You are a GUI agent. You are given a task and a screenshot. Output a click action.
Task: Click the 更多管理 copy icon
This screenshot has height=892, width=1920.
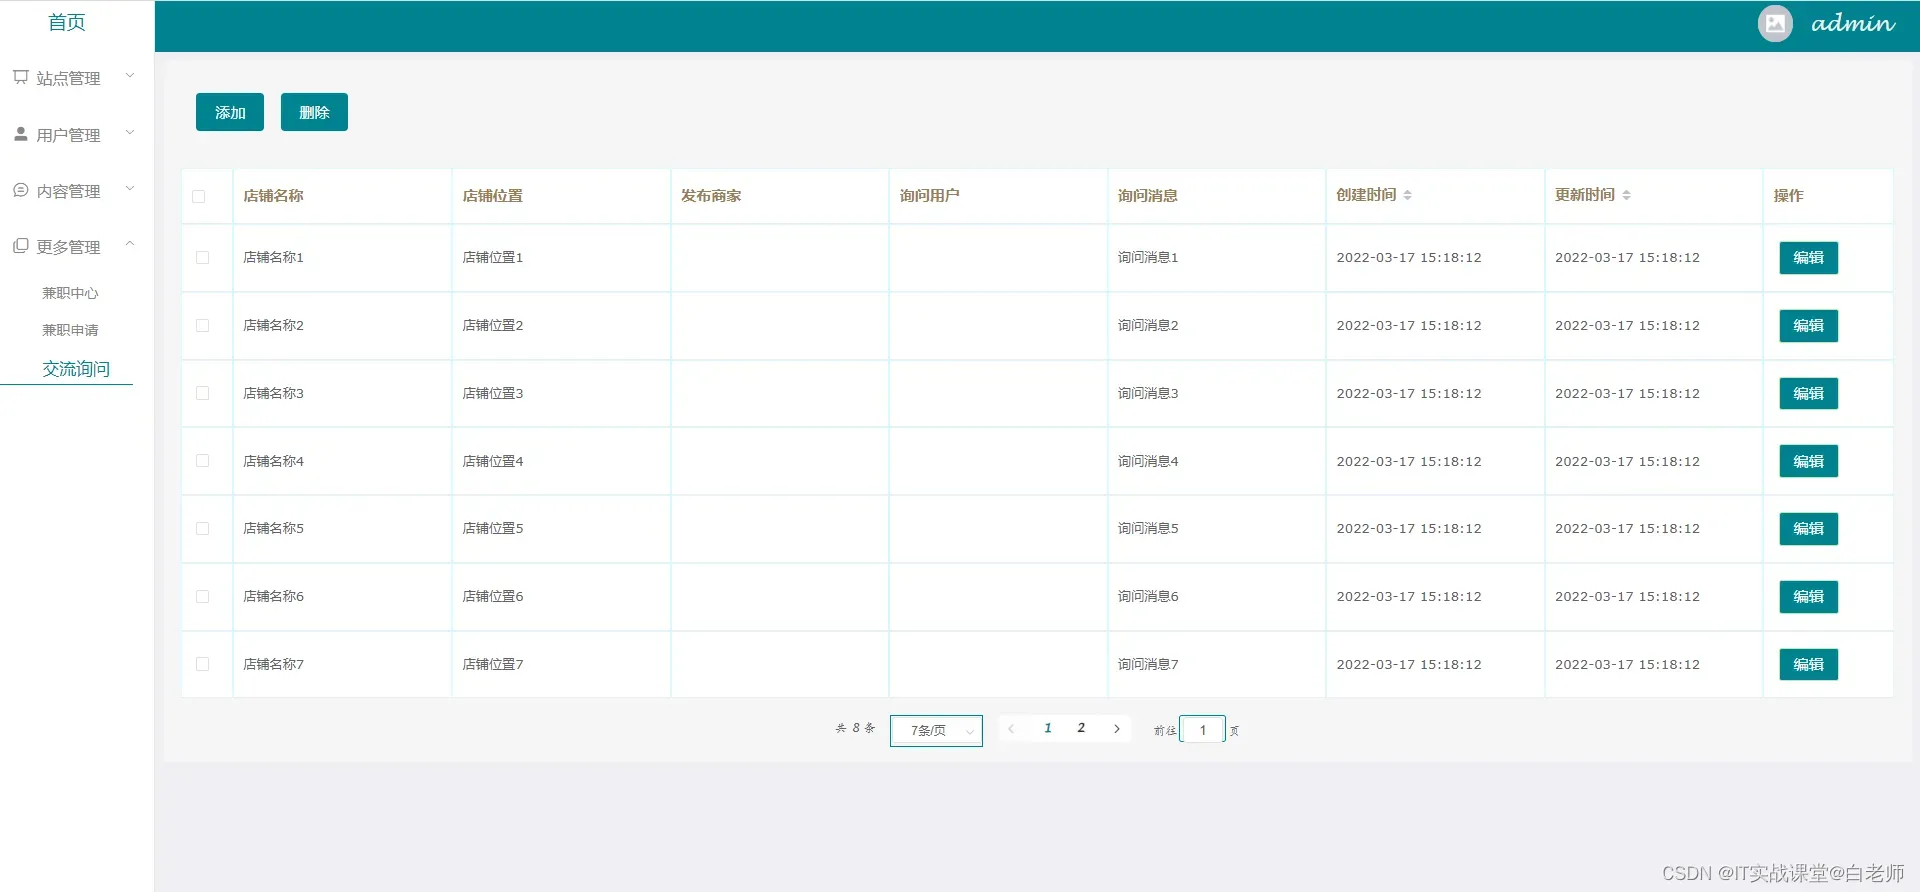pos(20,245)
